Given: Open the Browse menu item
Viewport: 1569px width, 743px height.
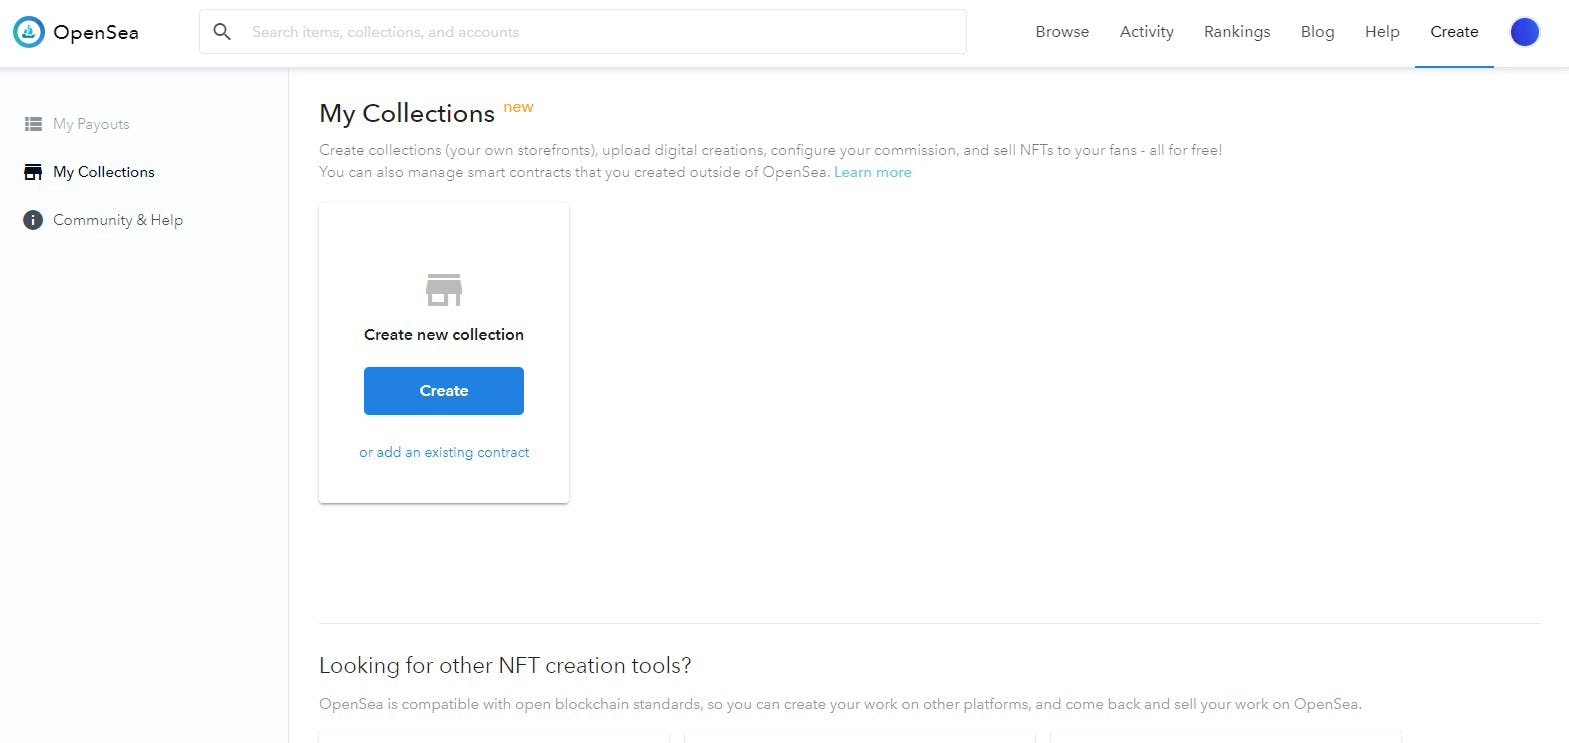Looking at the screenshot, I should (x=1062, y=32).
